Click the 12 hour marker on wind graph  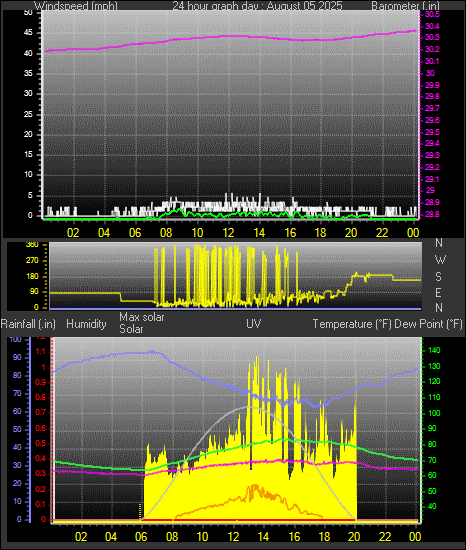(x=228, y=233)
